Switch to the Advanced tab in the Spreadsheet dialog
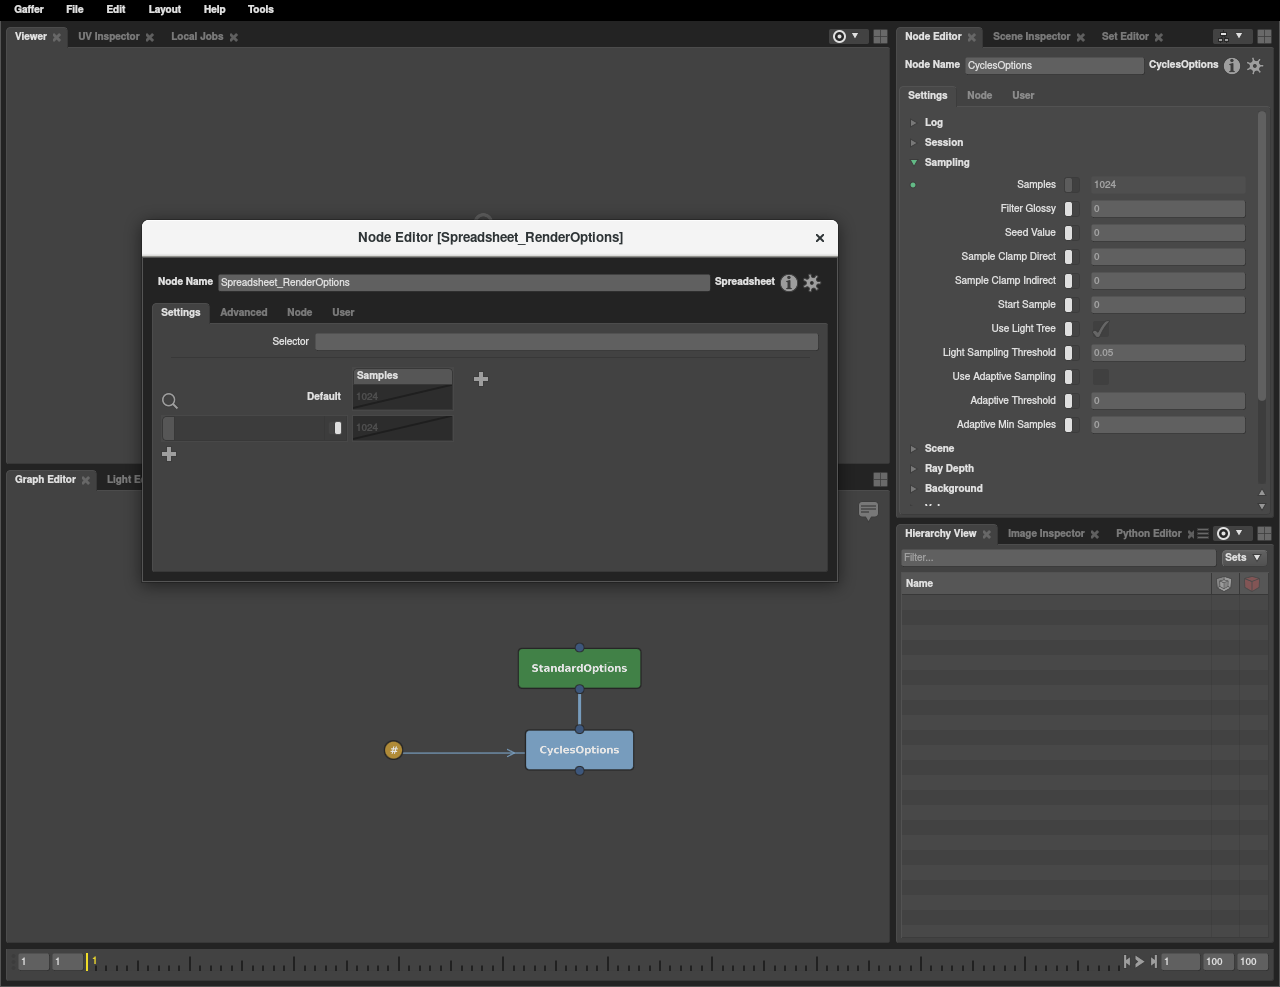1280x987 pixels. pos(244,313)
